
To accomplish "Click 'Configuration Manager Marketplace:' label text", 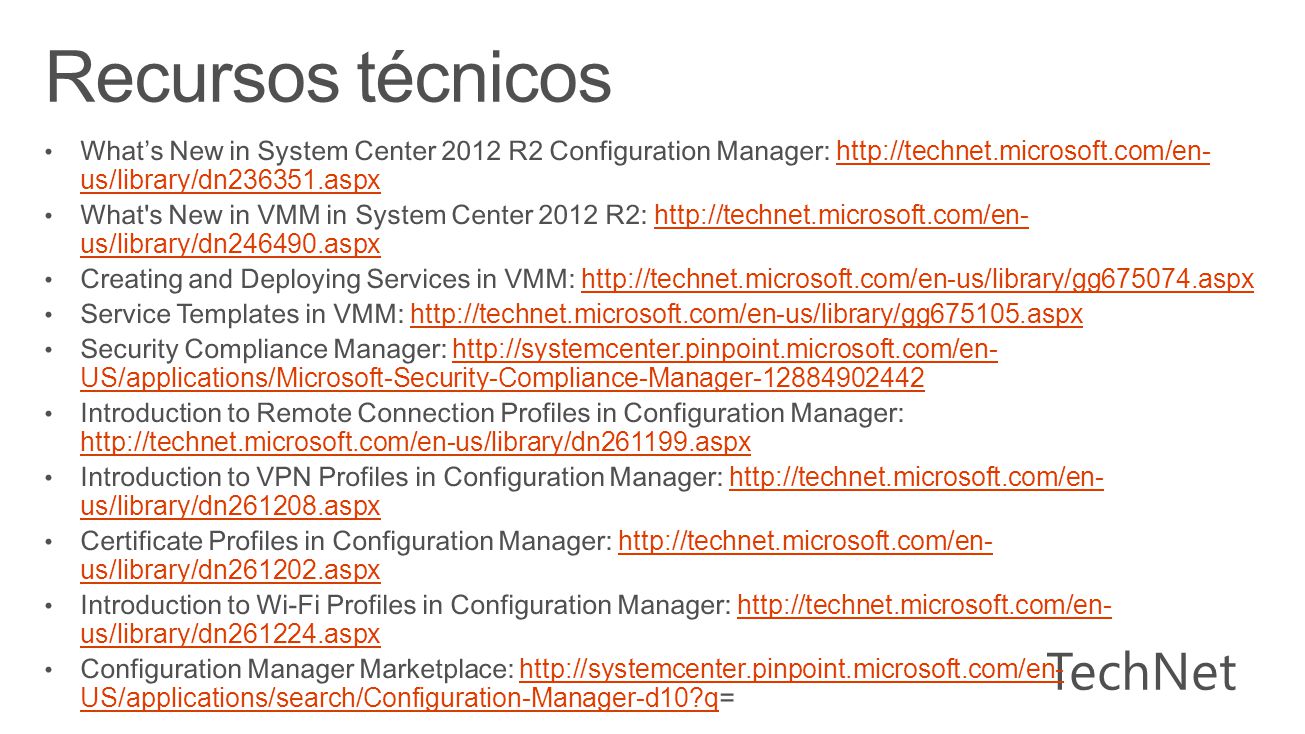I will point(297,669).
